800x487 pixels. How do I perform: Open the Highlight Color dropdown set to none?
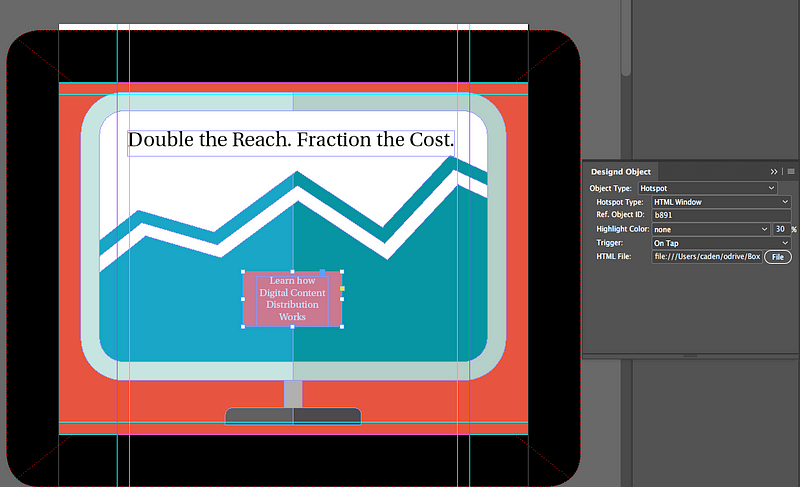711,229
